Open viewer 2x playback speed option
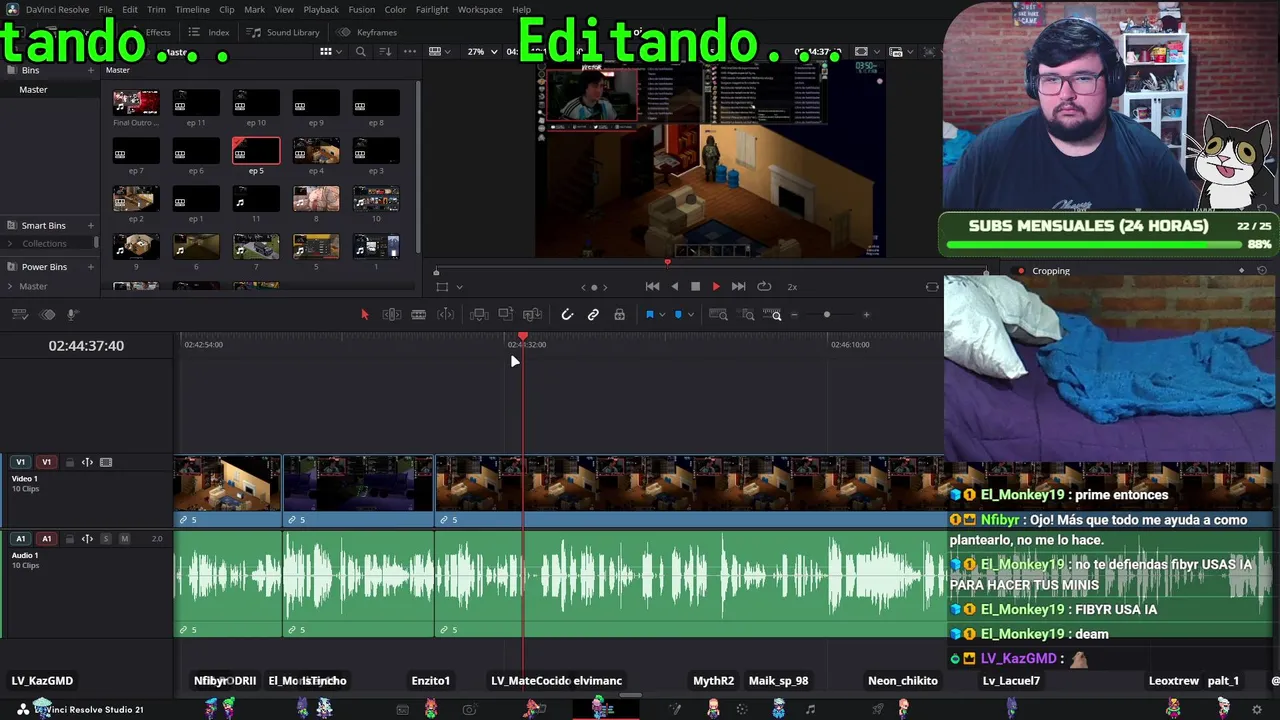The image size is (1280, 720). [x=792, y=287]
